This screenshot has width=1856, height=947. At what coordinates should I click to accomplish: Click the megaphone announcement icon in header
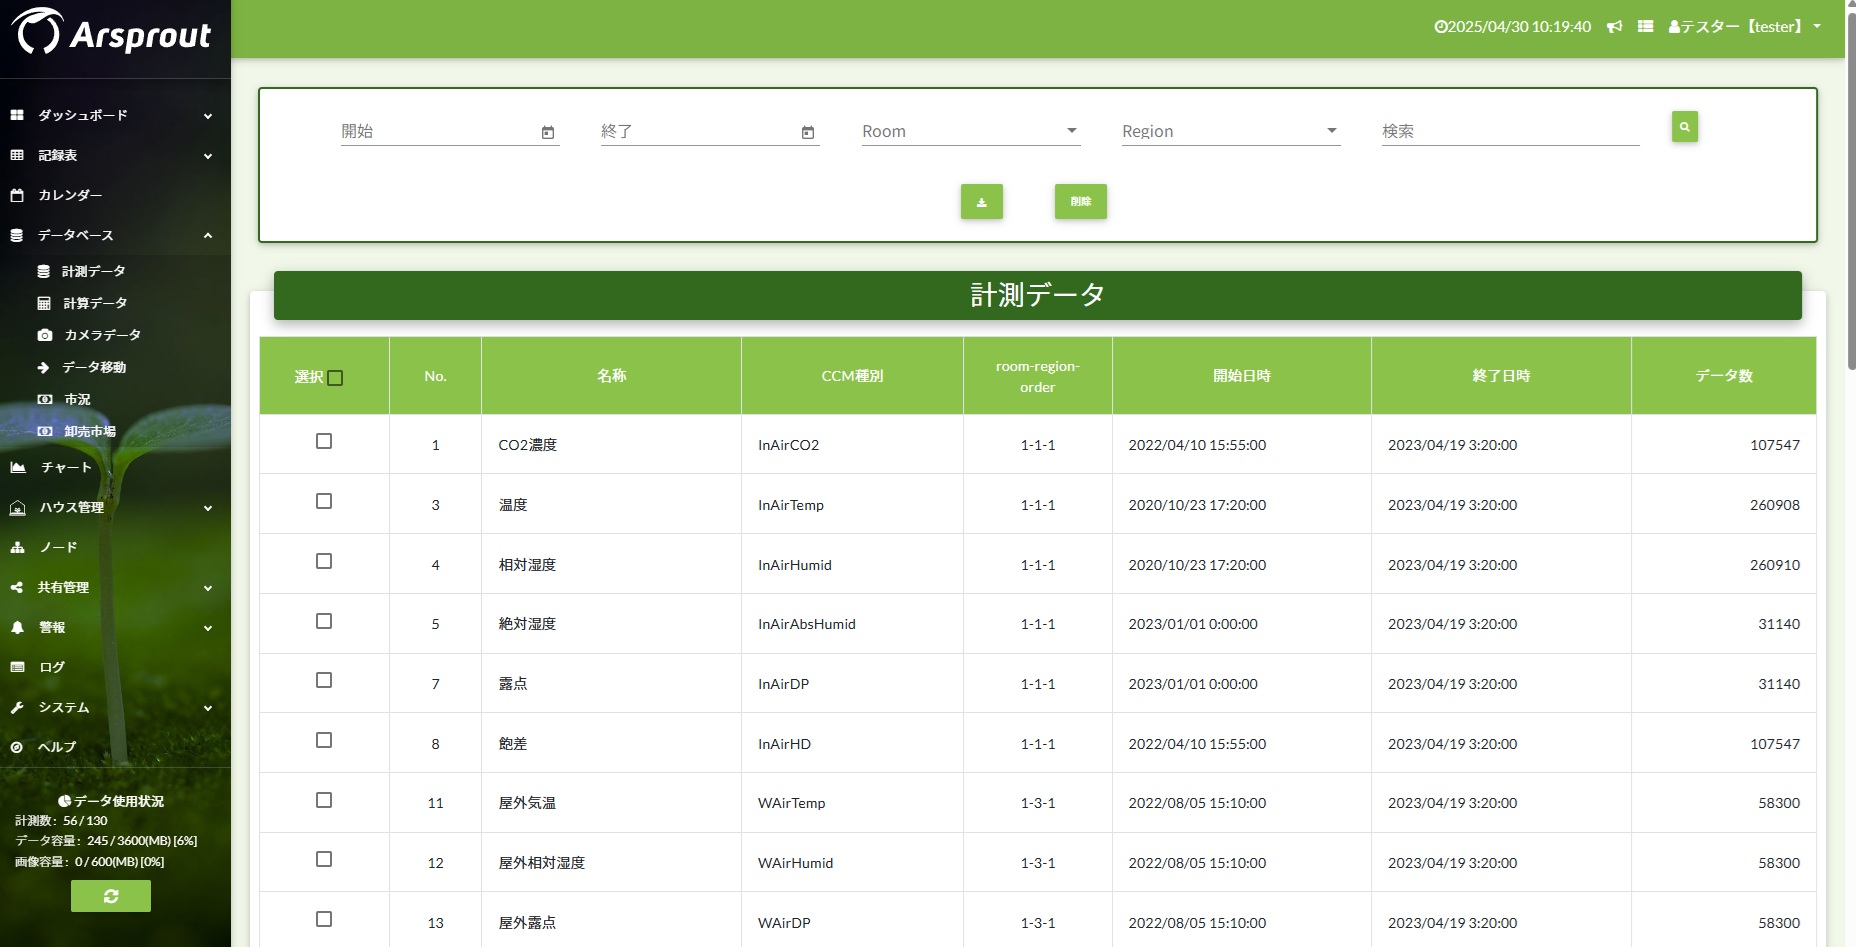(x=1614, y=27)
